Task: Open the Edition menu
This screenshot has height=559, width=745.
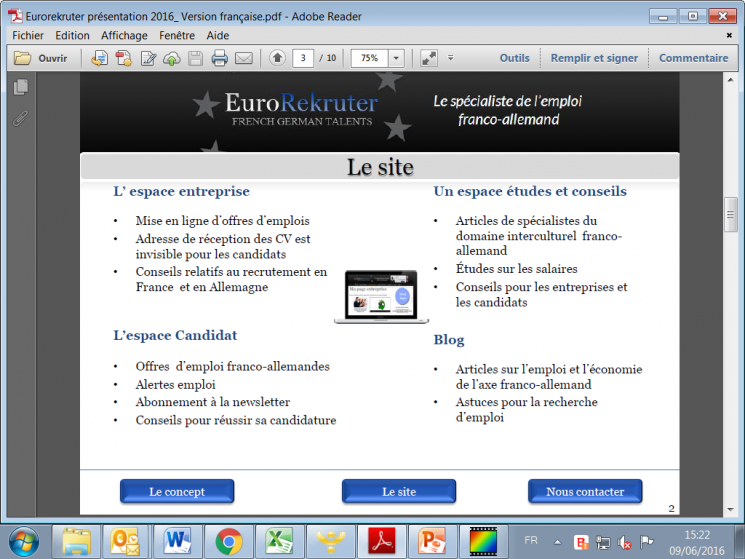Action: tap(72, 36)
